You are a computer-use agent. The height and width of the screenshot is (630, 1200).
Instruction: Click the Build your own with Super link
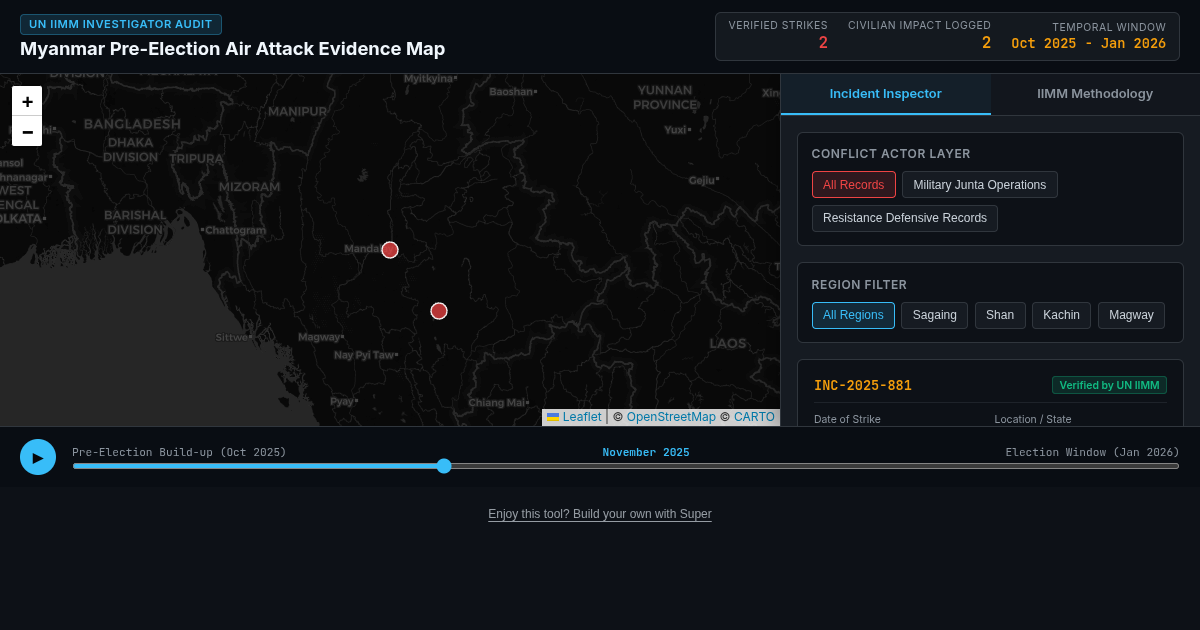(600, 514)
